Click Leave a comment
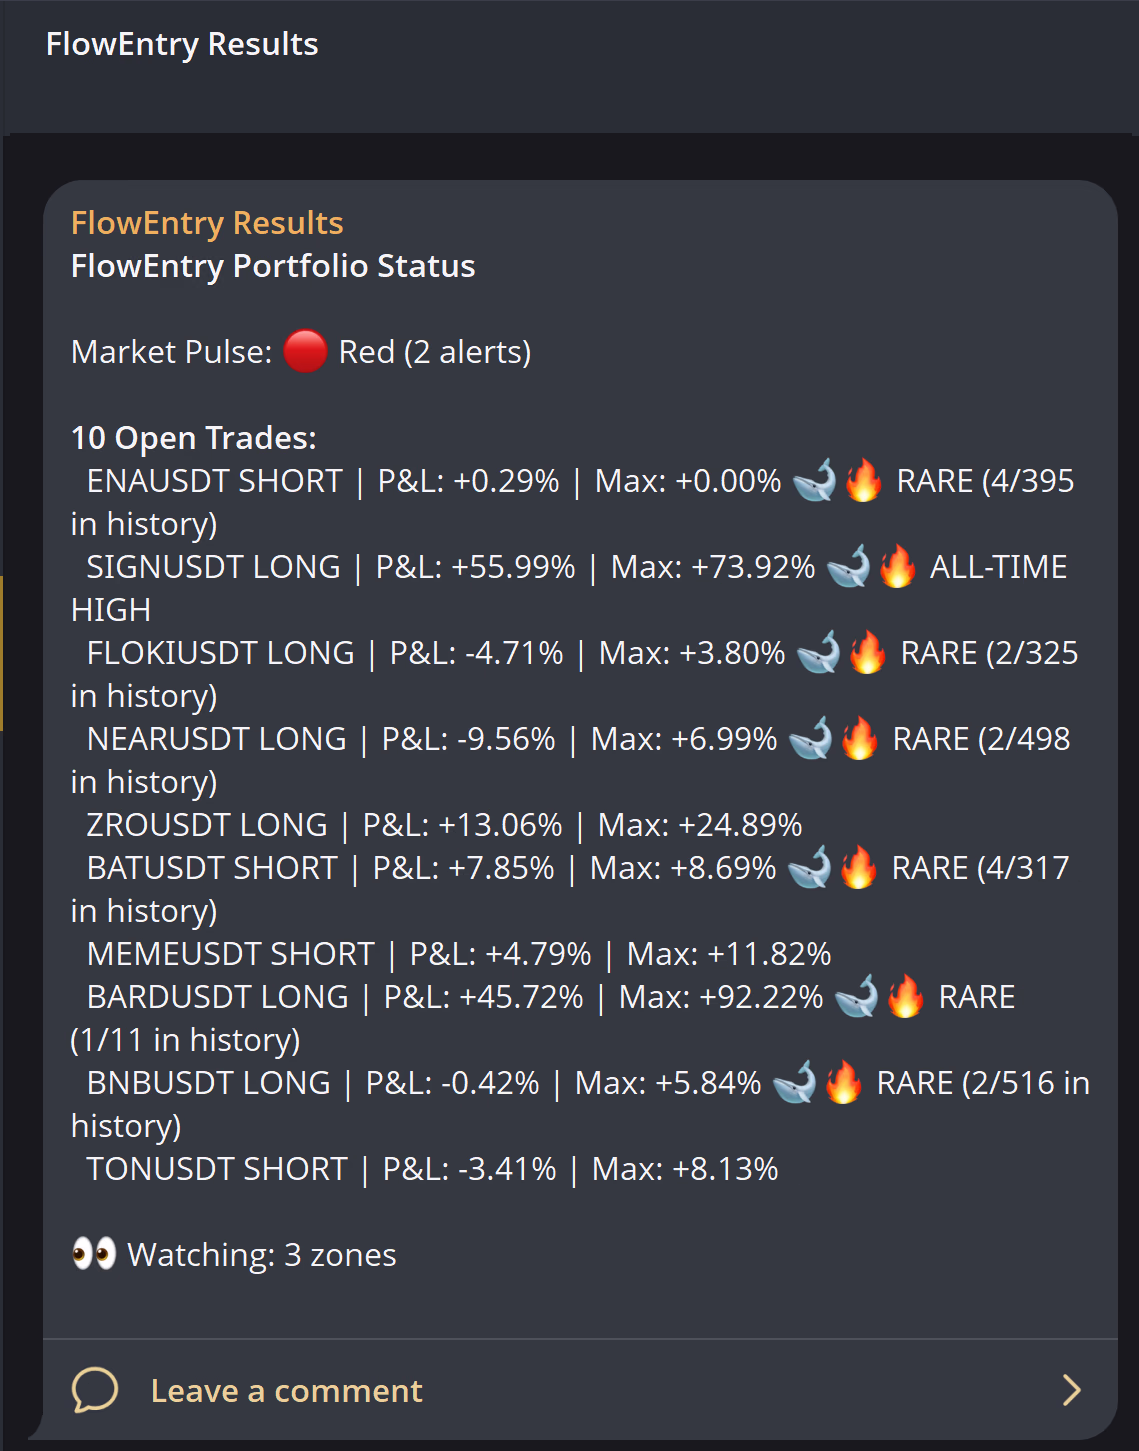Viewport: 1139px width, 1451px height. (x=286, y=1390)
